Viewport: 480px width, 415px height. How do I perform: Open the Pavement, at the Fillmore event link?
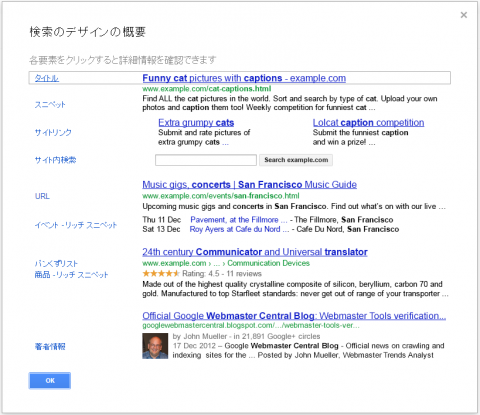[239, 220]
